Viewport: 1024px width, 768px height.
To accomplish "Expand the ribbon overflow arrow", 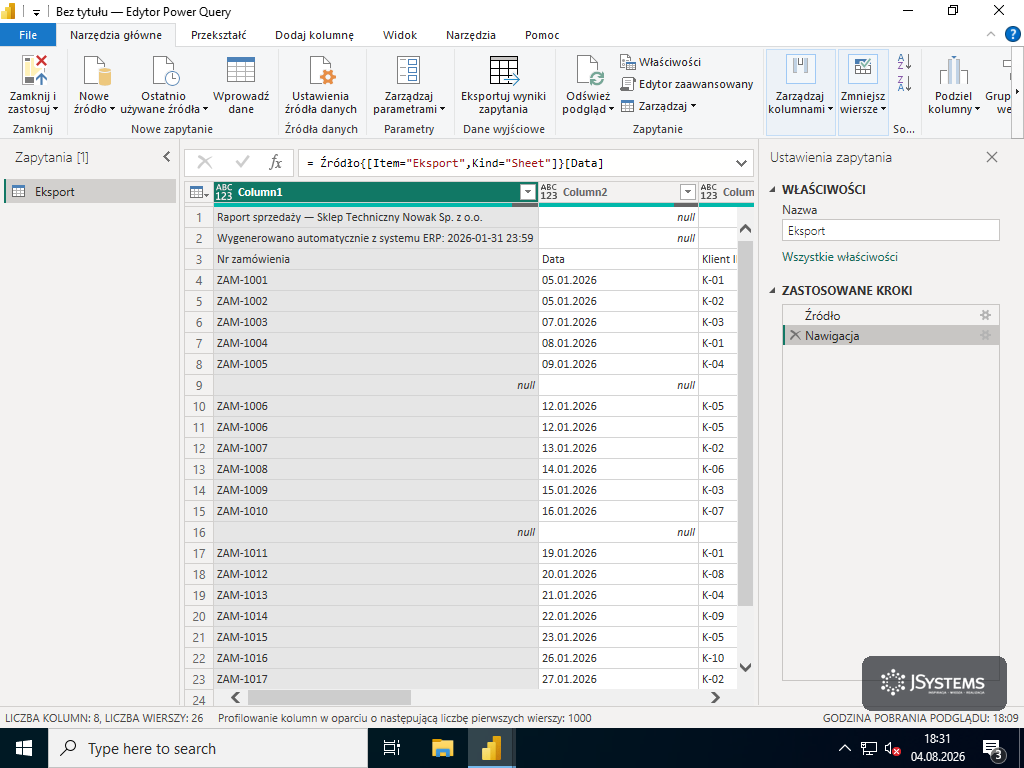I will pos(1017,91).
